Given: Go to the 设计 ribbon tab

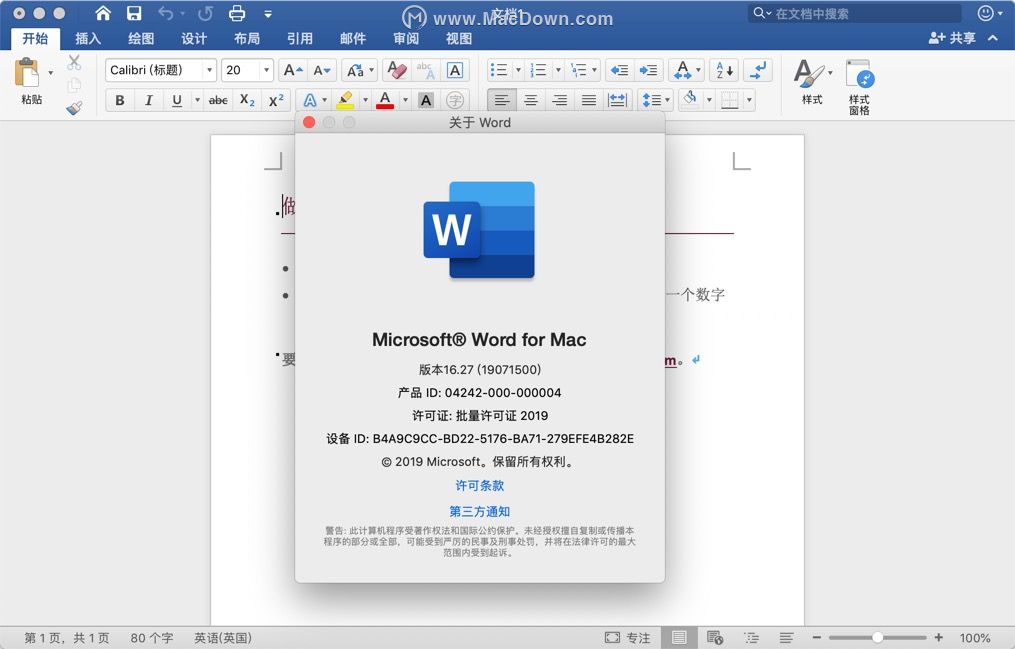Looking at the screenshot, I should pos(194,39).
